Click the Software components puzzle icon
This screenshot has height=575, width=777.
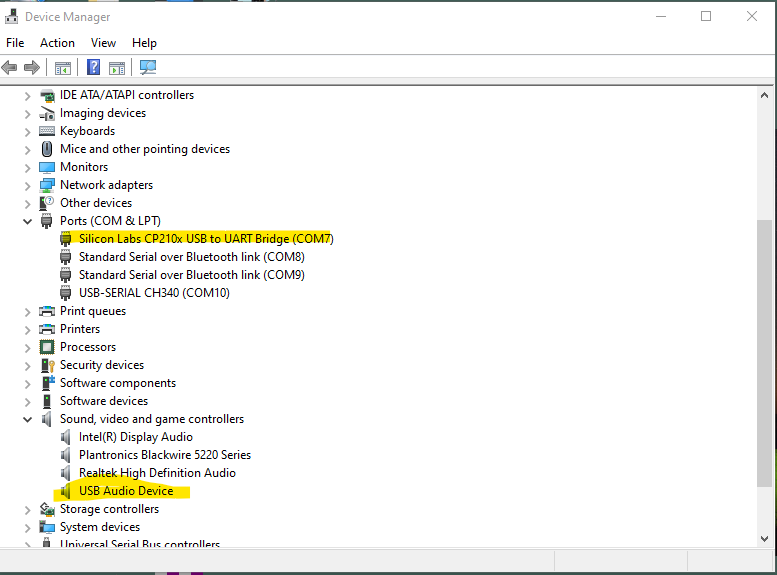[x=48, y=383]
